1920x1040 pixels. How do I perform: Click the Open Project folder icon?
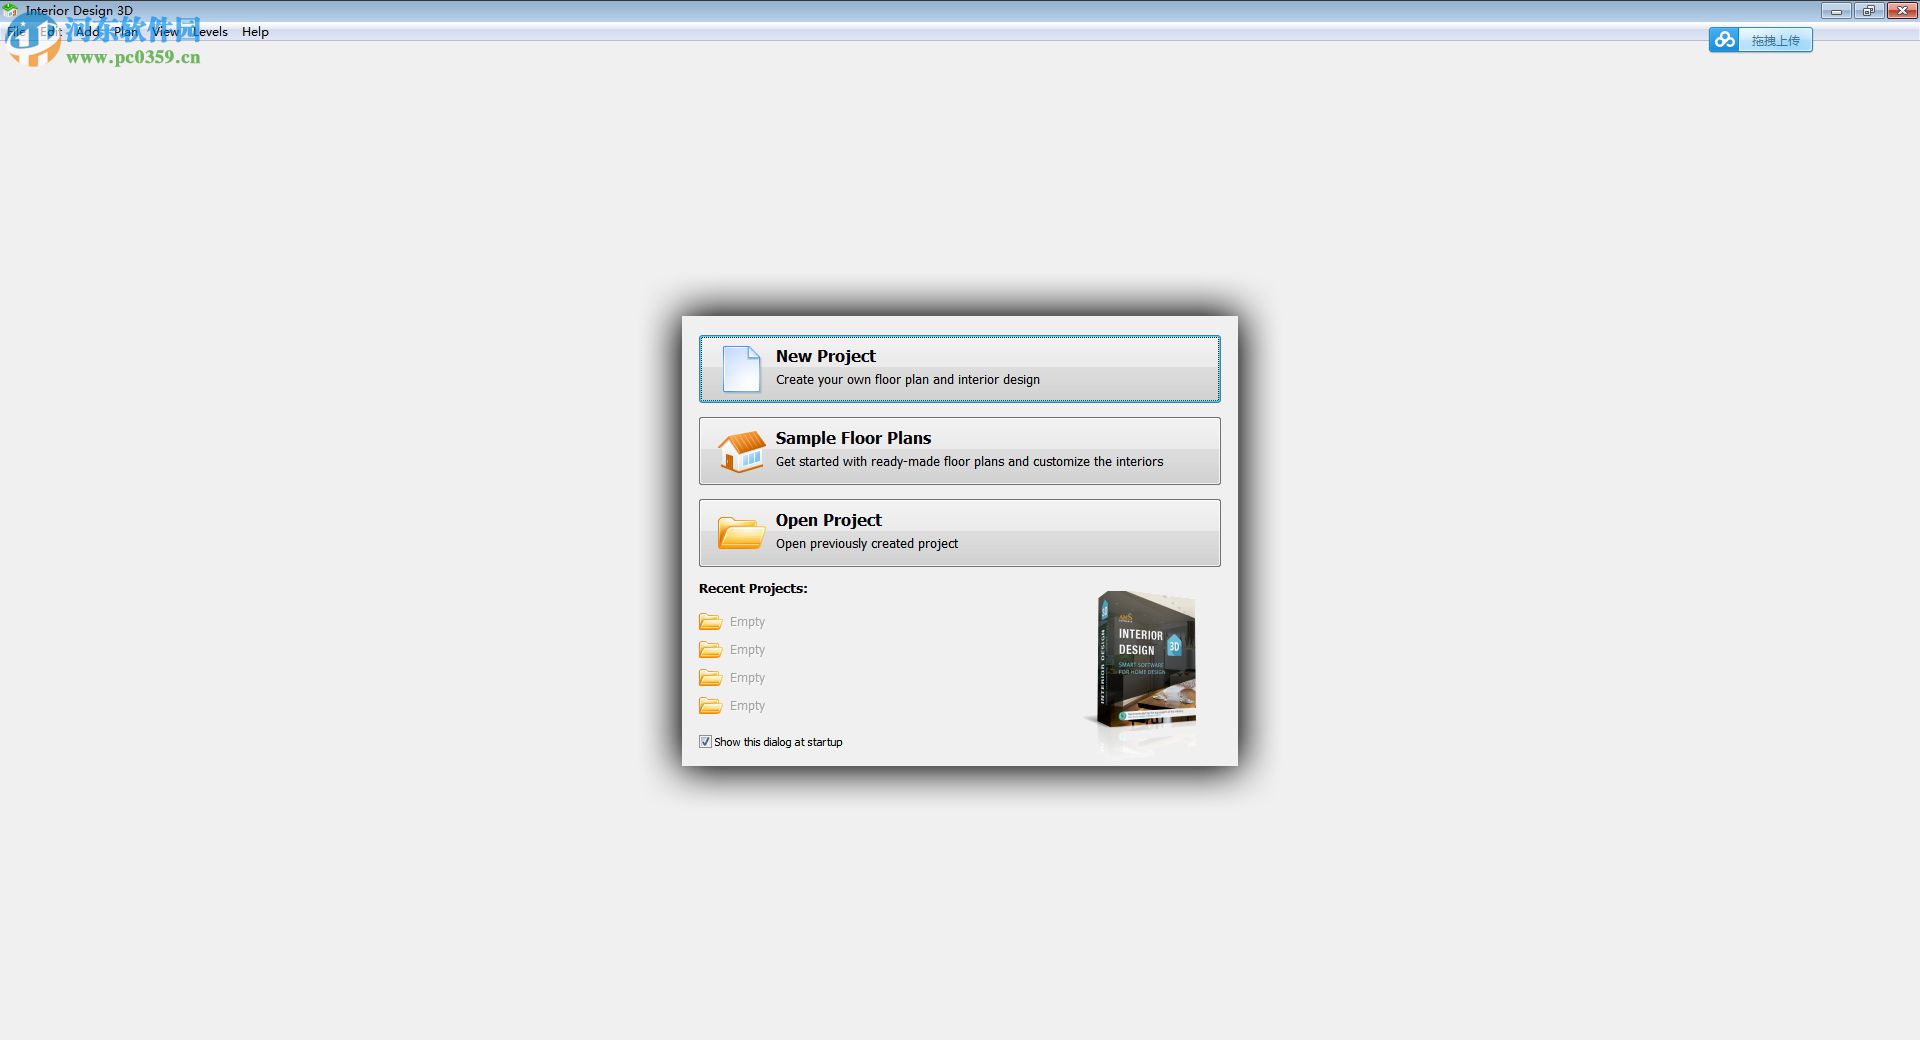click(741, 533)
